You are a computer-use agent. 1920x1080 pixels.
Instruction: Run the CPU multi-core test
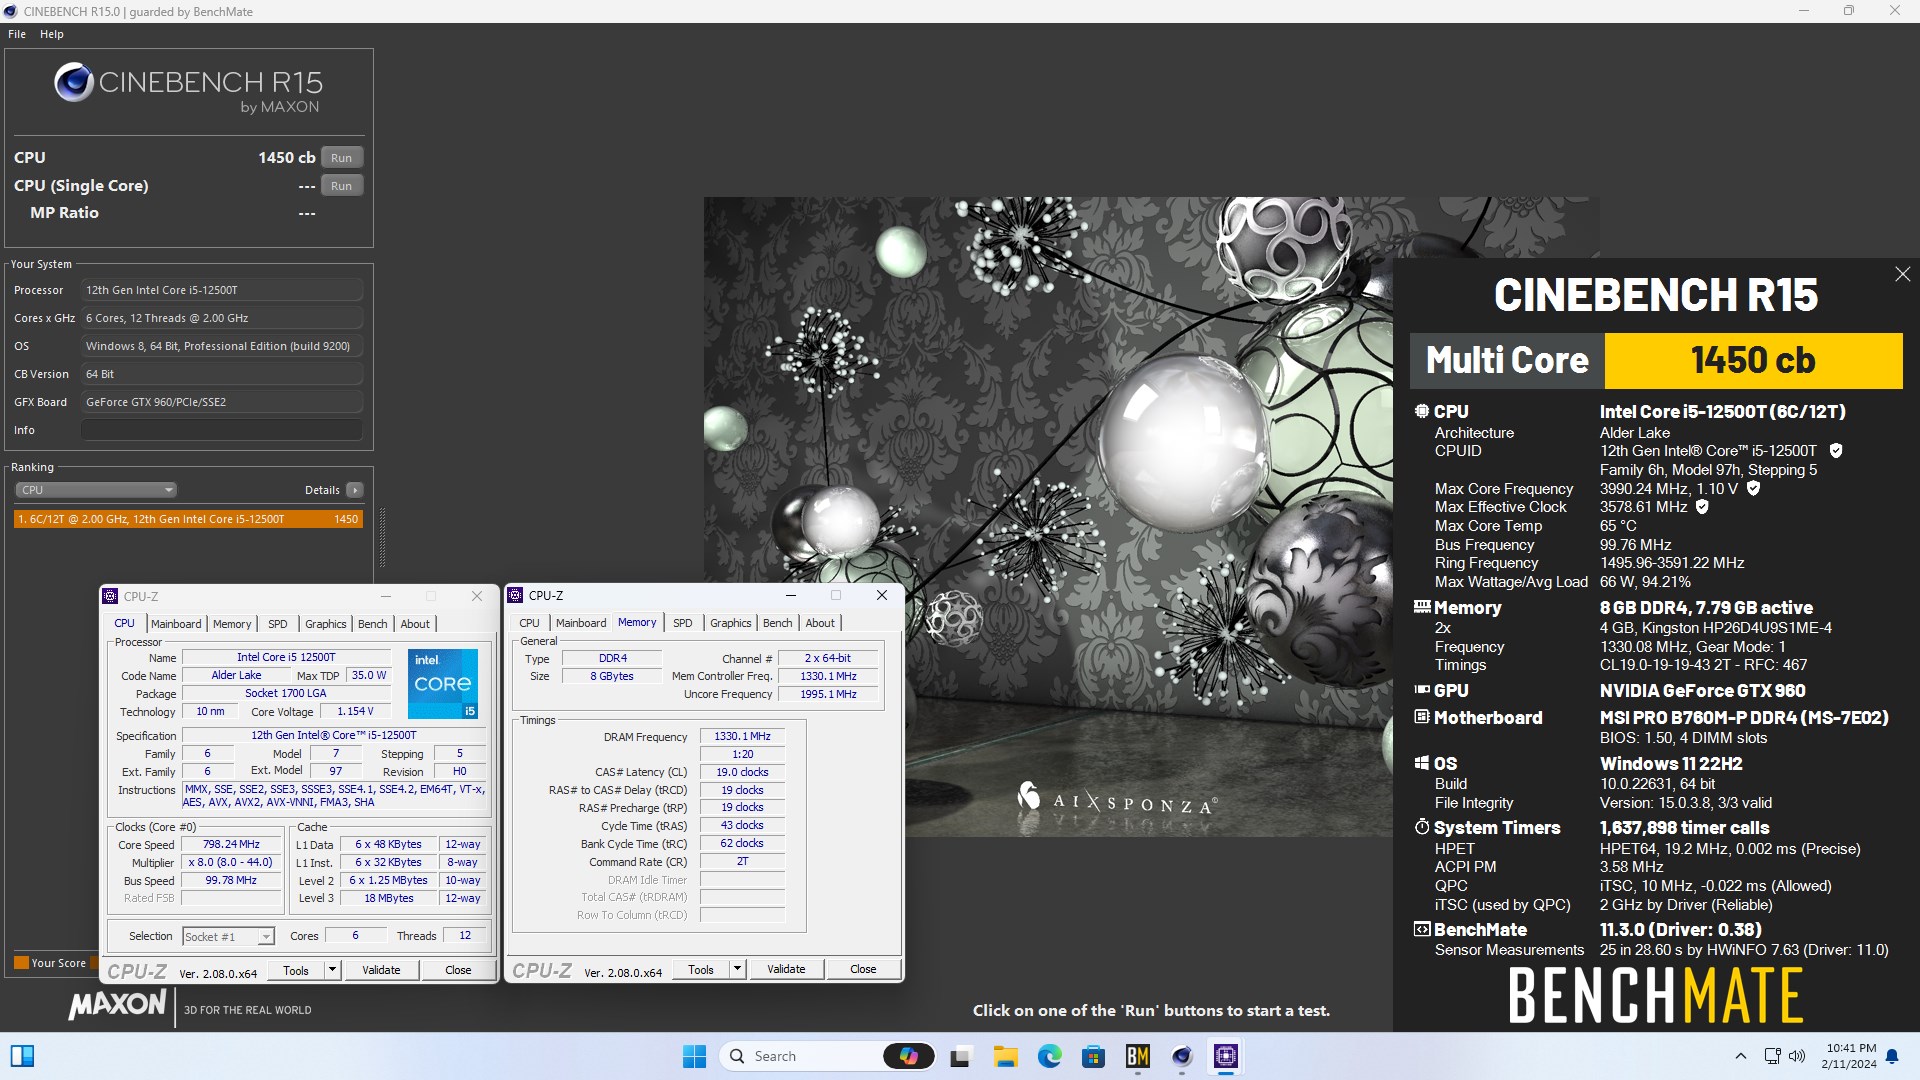(341, 158)
